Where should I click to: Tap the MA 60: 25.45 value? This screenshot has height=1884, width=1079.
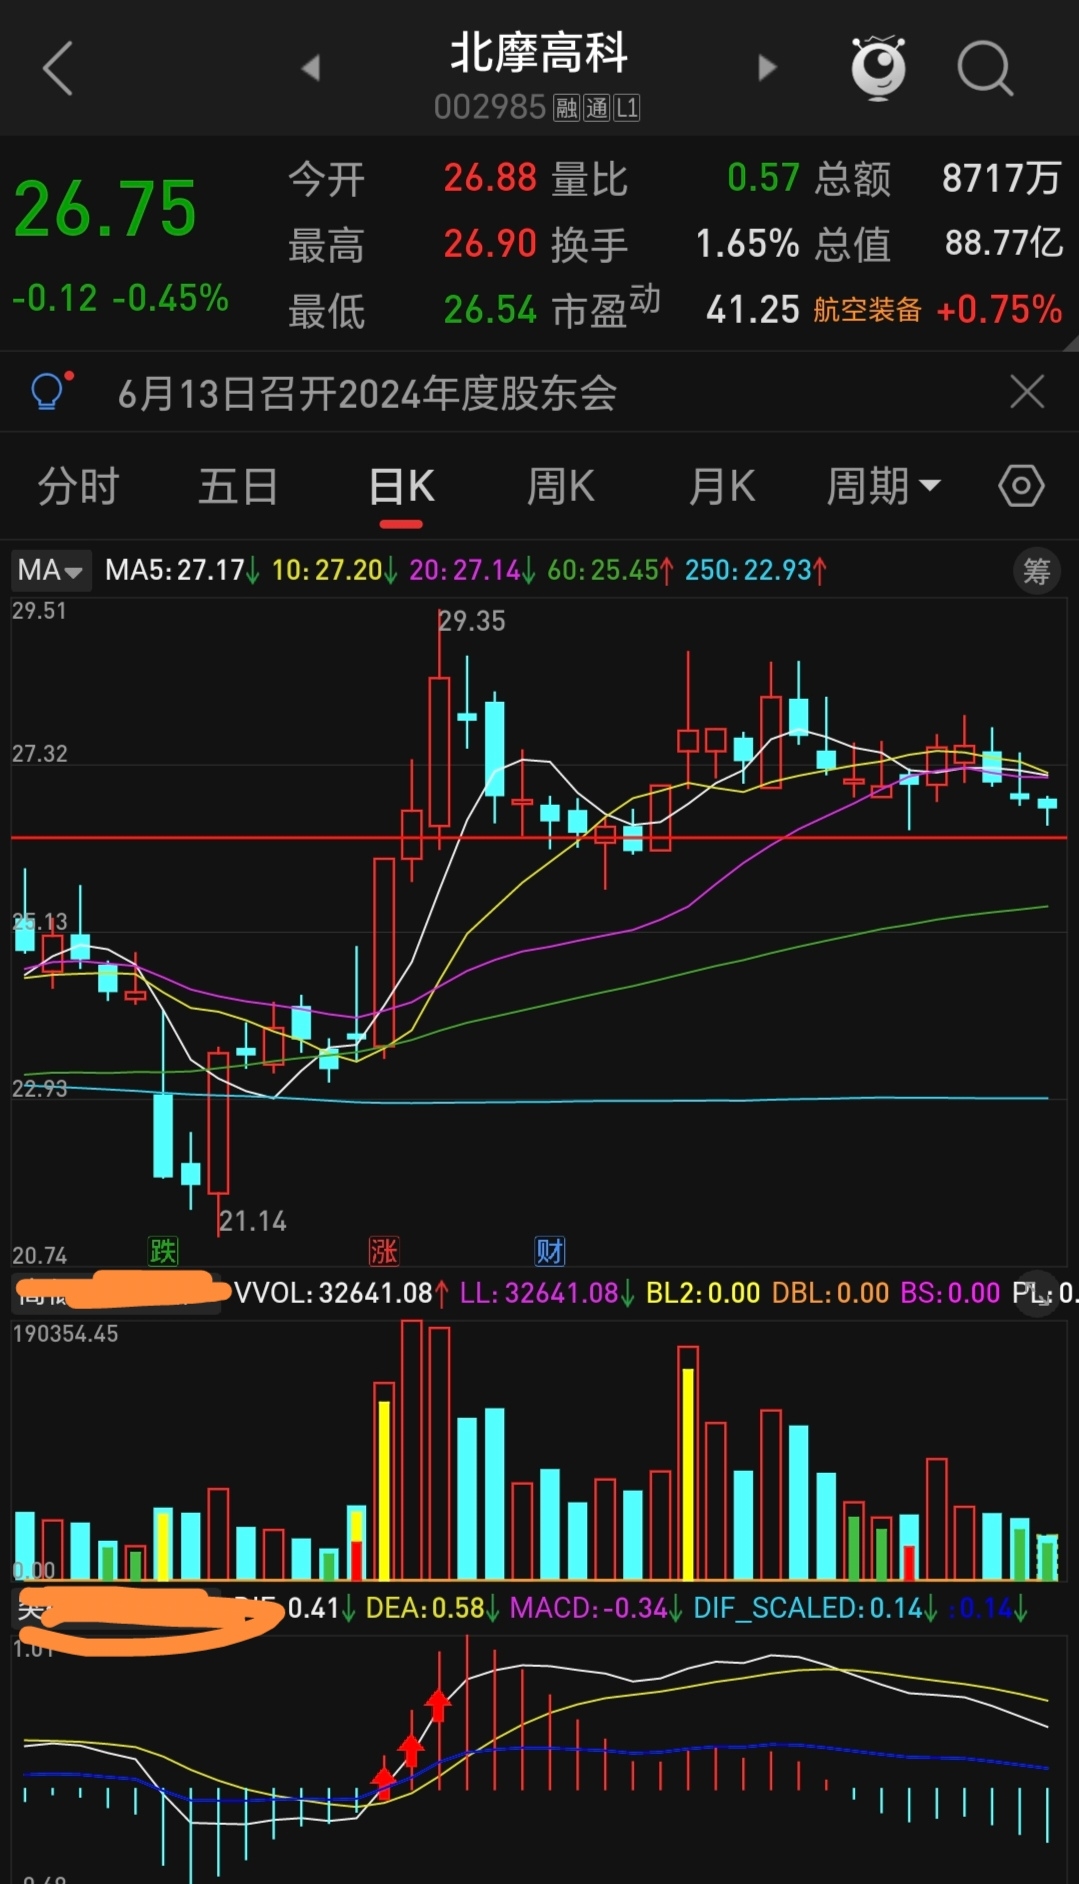click(x=611, y=570)
